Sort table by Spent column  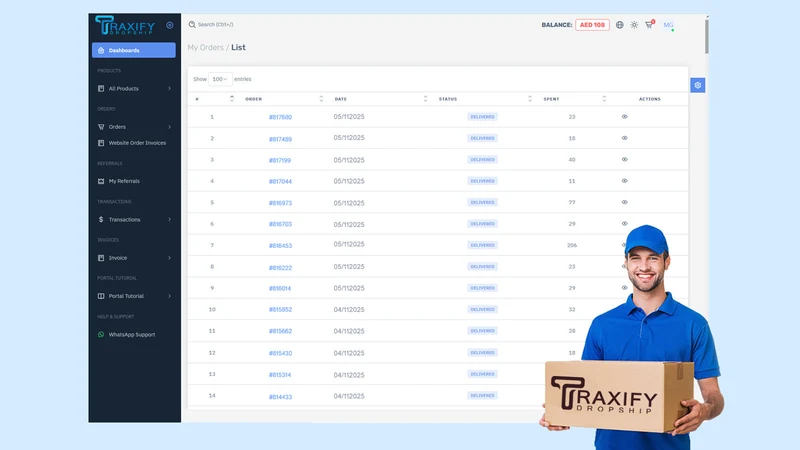point(604,98)
